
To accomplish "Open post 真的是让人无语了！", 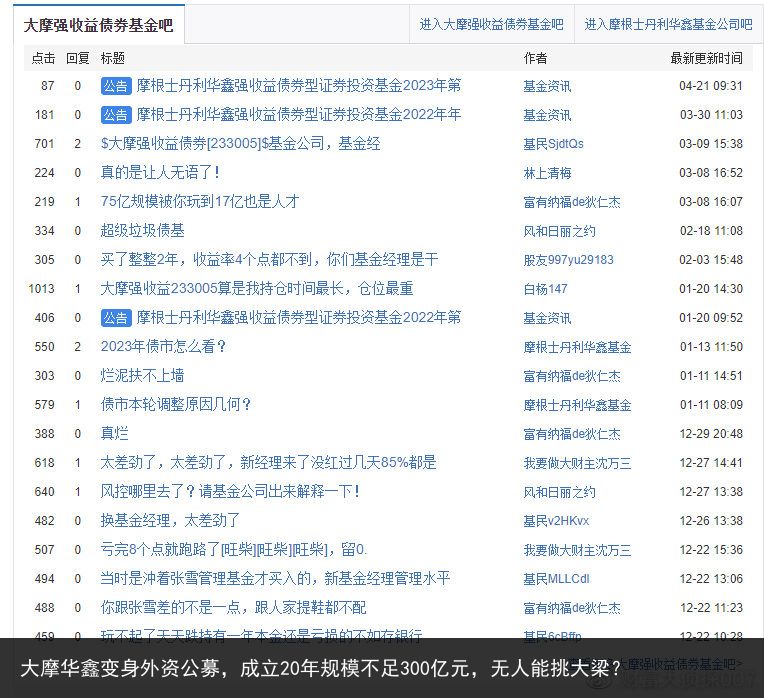I will 160,172.
